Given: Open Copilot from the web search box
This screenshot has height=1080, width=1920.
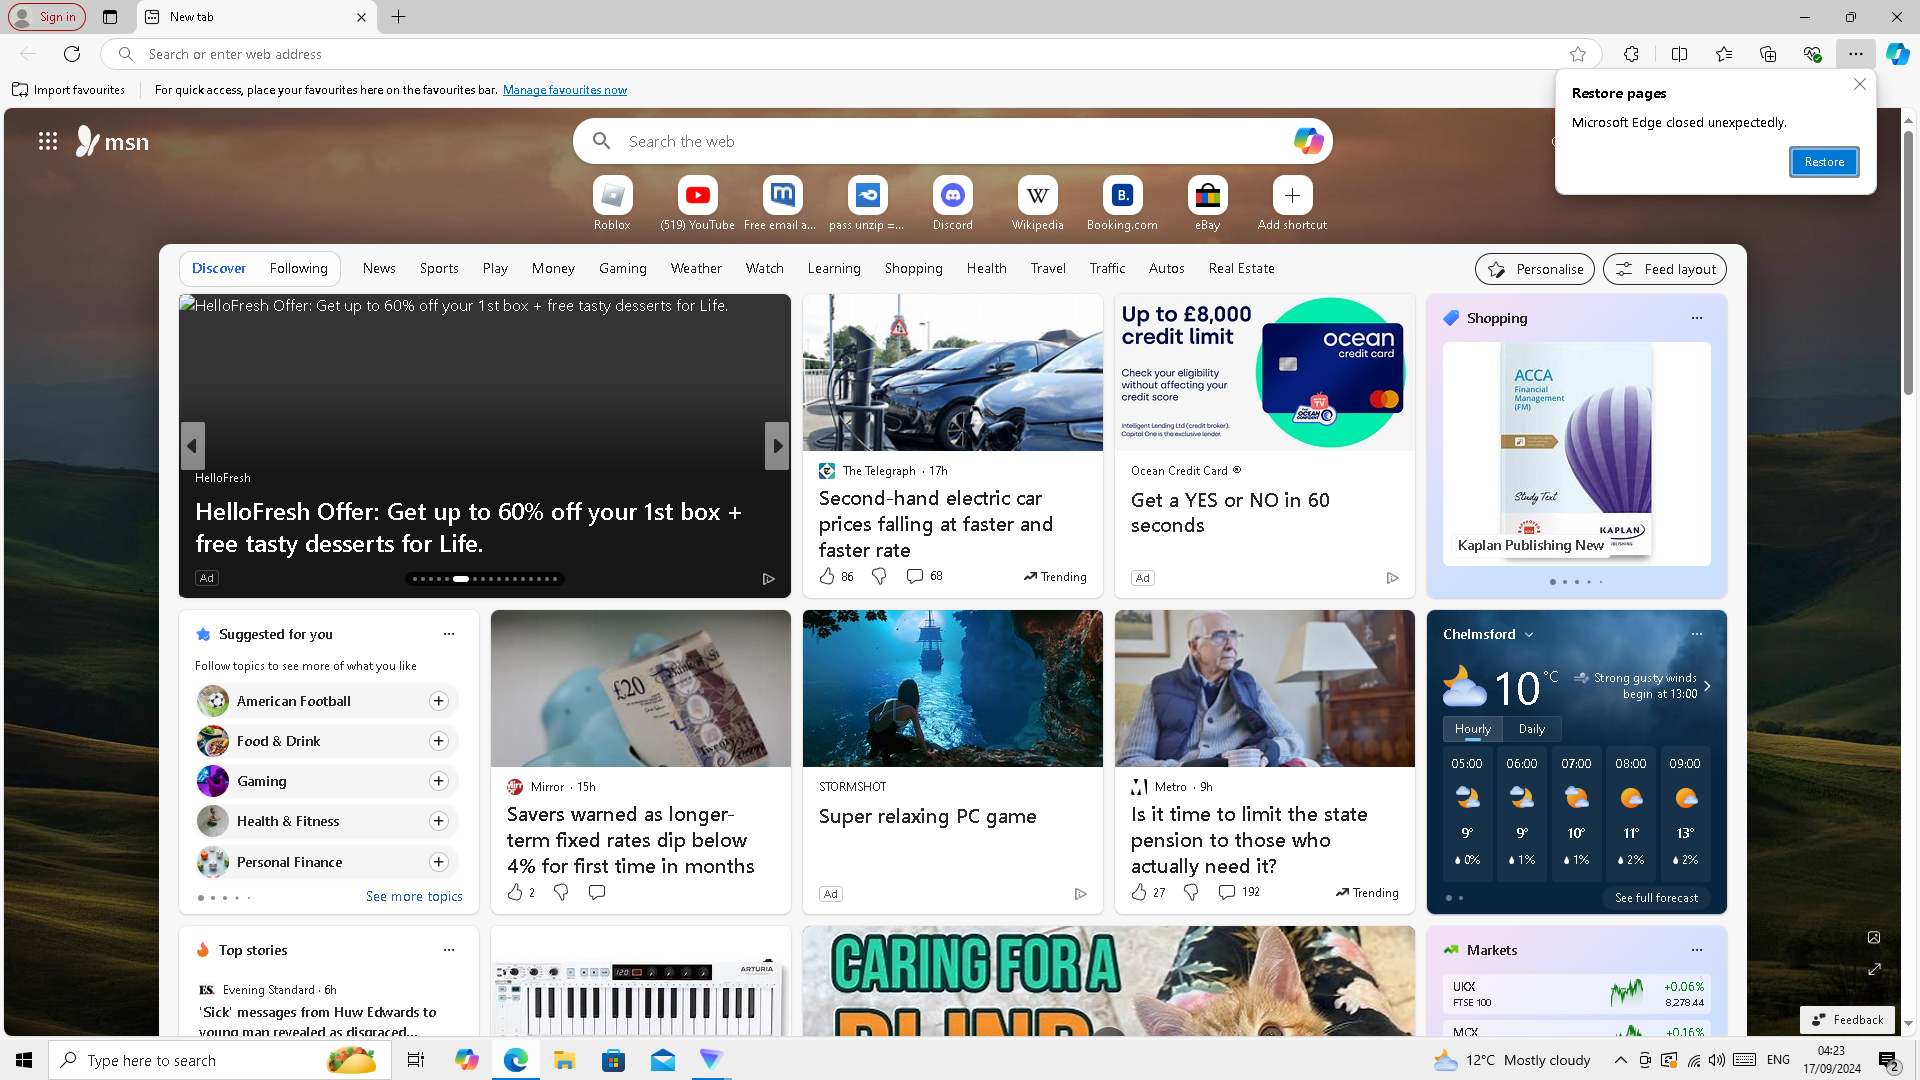Looking at the screenshot, I should pos(1308,141).
